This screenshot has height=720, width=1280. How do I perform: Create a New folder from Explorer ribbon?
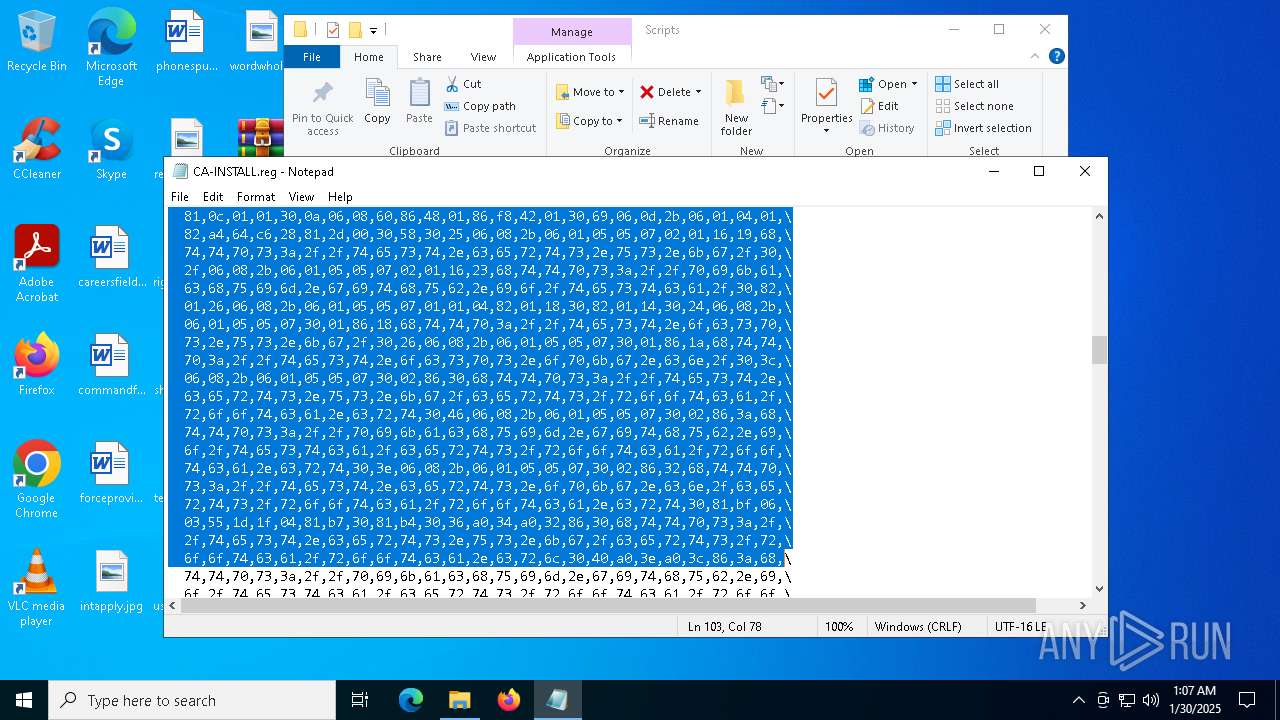point(736,108)
